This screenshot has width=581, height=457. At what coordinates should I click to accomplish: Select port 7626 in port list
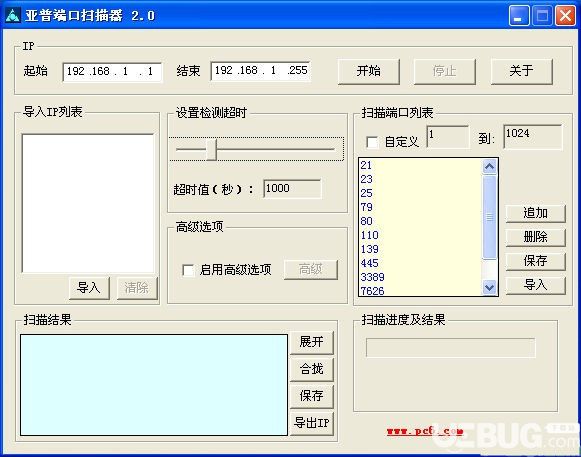pyautogui.click(x=420, y=291)
